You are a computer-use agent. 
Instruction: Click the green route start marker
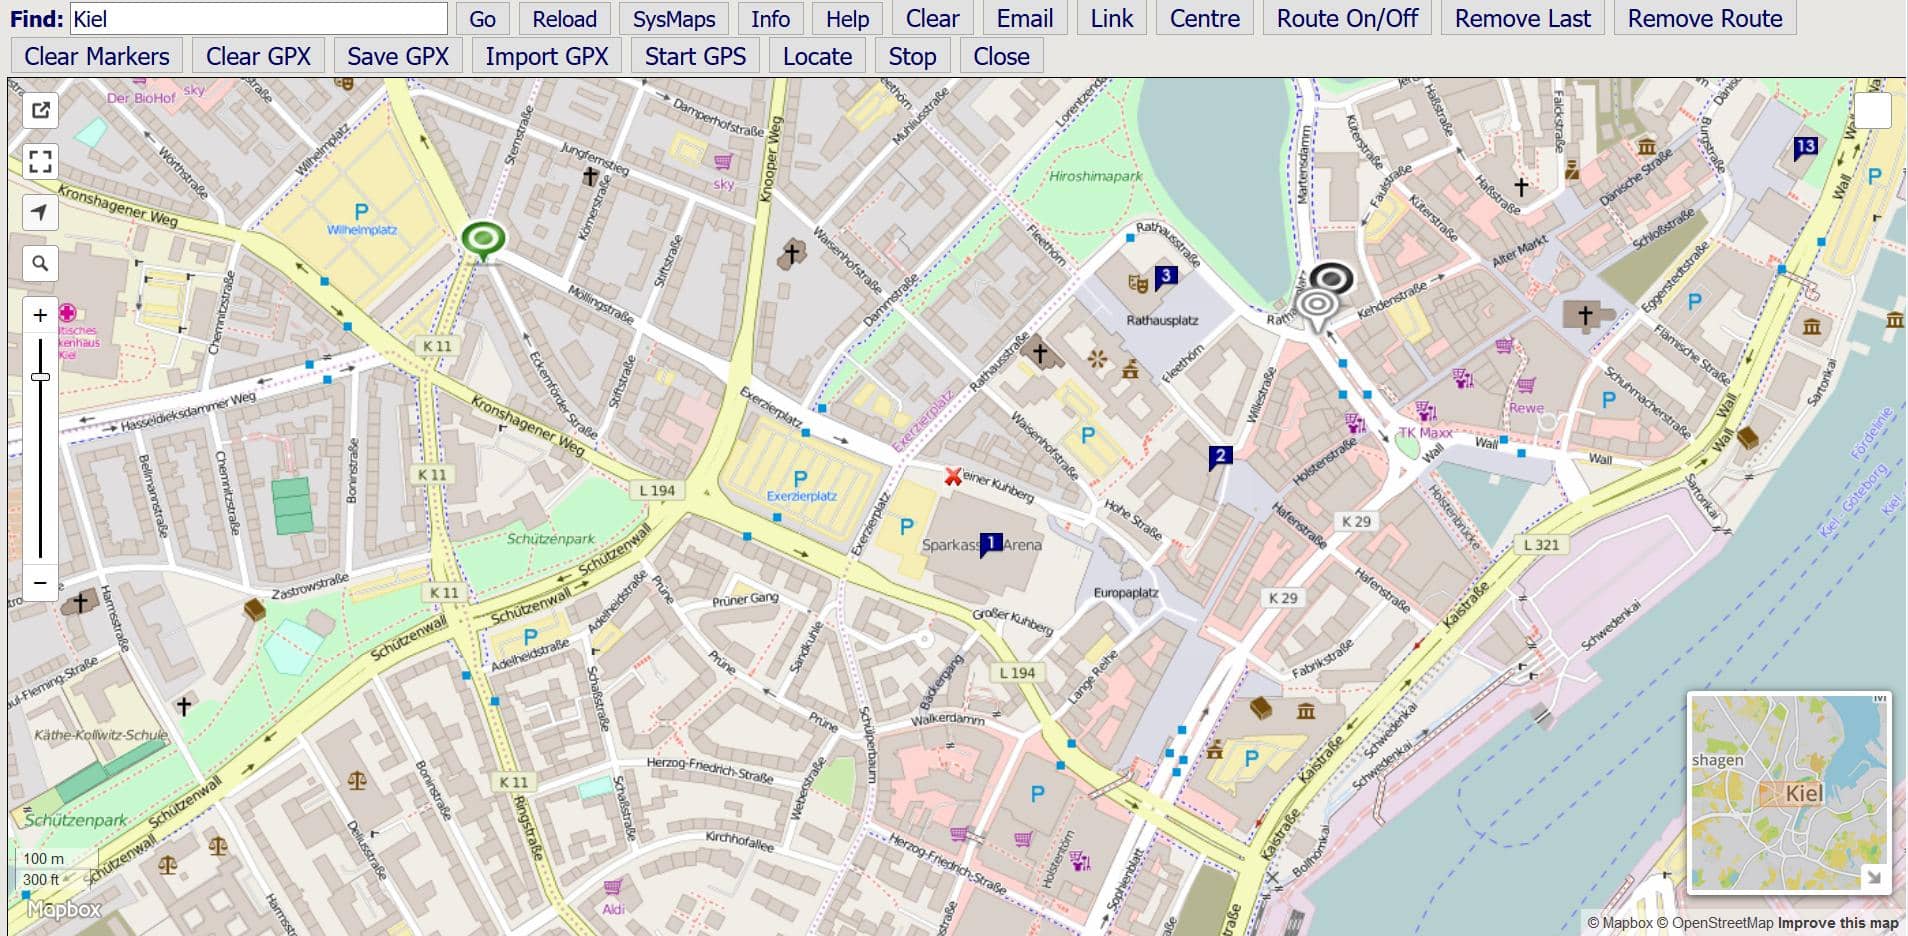pyautogui.click(x=483, y=240)
